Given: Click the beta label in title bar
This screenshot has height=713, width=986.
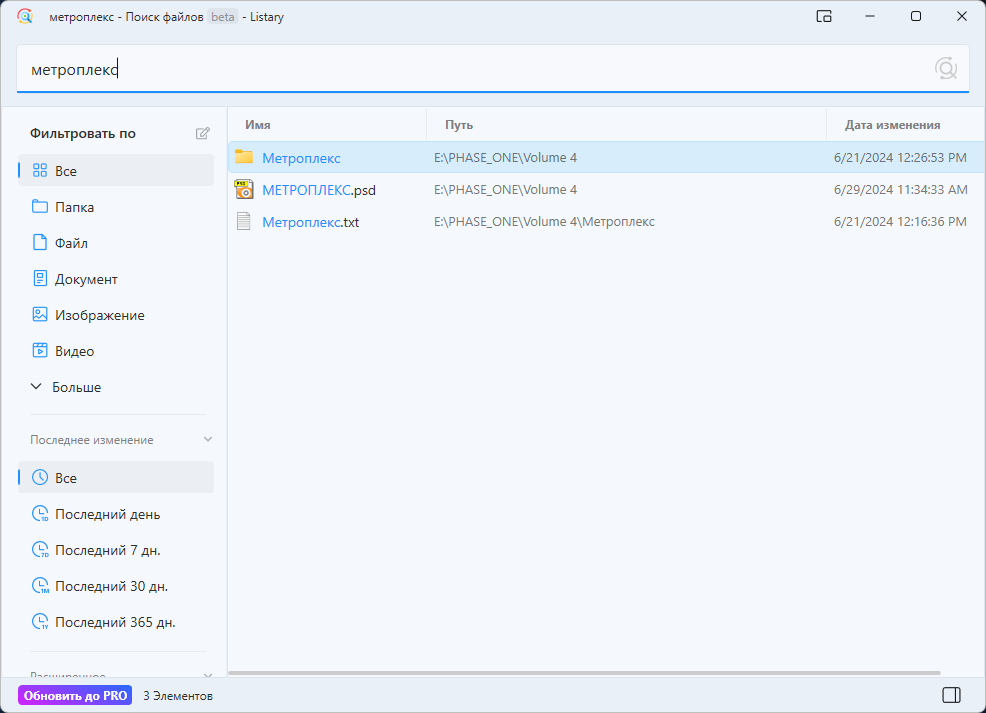Looking at the screenshot, I should (x=223, y=17).
